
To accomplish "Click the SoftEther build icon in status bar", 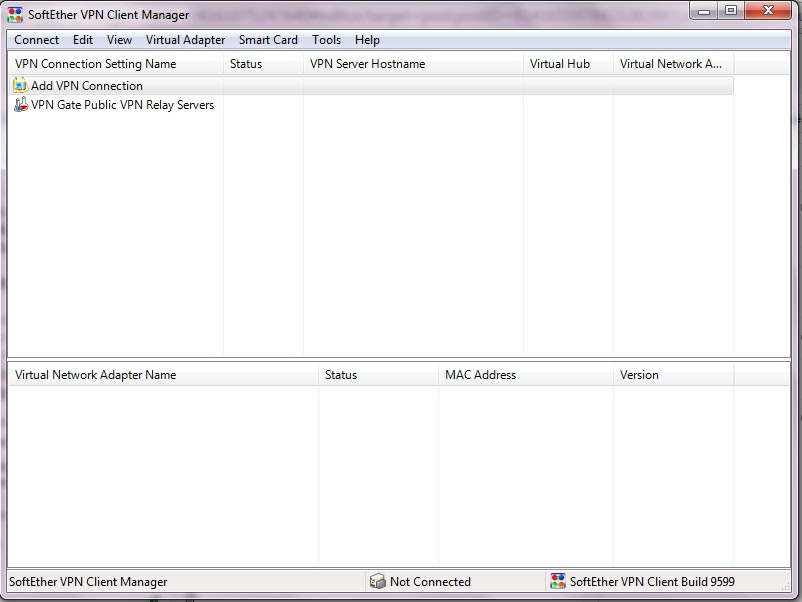I will [x=558, y=581].
